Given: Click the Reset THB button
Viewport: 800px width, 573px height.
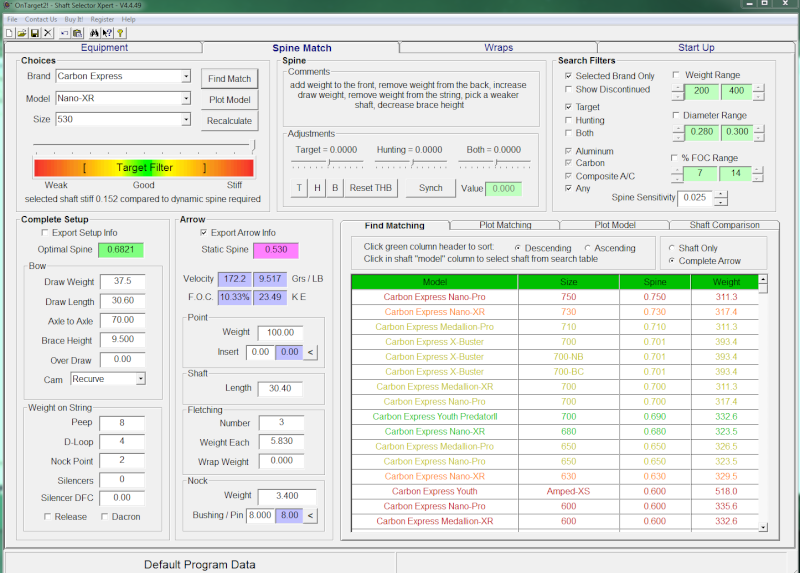Looking at the screenshot, I should point(371,188).
